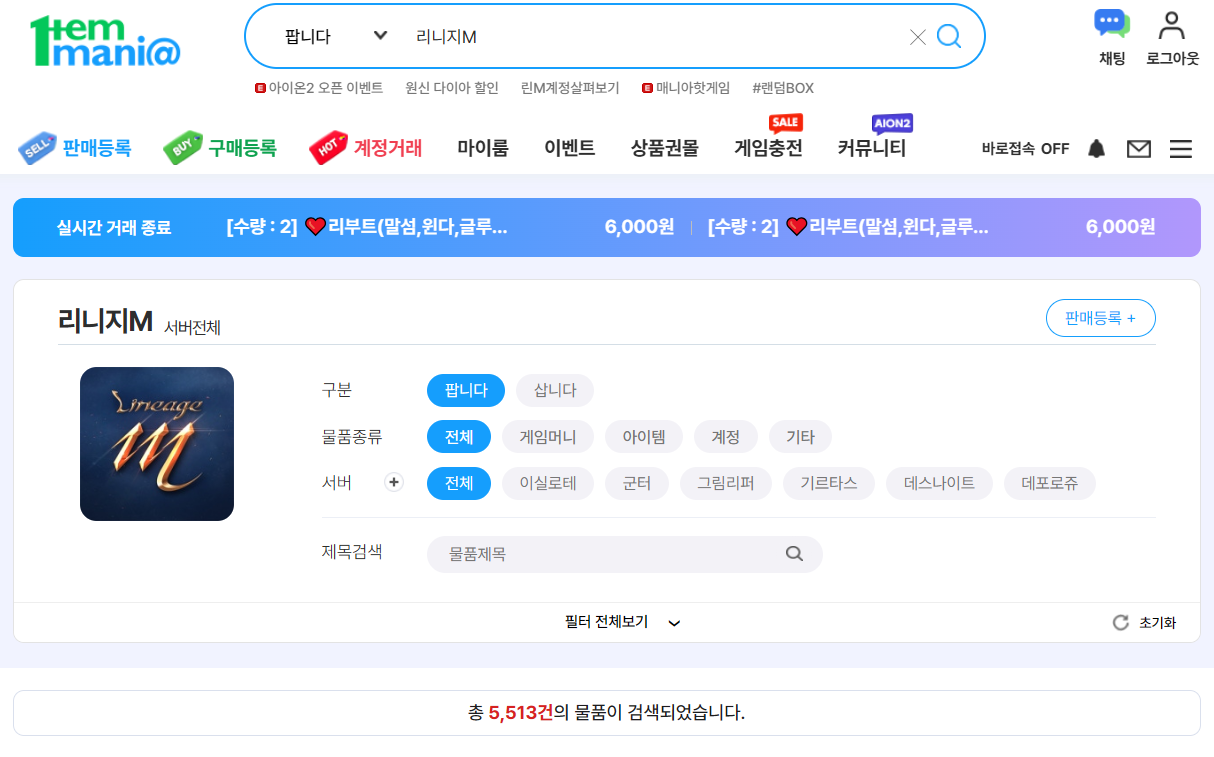Click the 5,513건 result count text
1214x757 pixels.
(520, 713)
